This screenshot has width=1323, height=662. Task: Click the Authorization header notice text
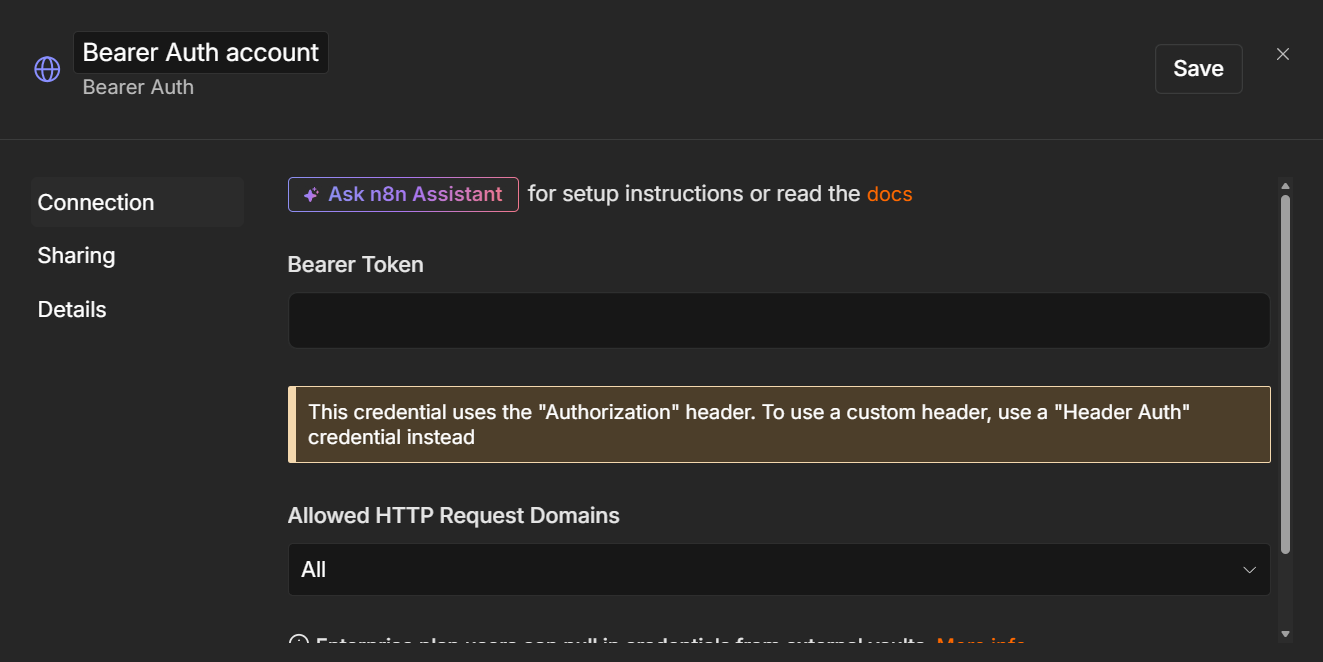tap(748, 425)
